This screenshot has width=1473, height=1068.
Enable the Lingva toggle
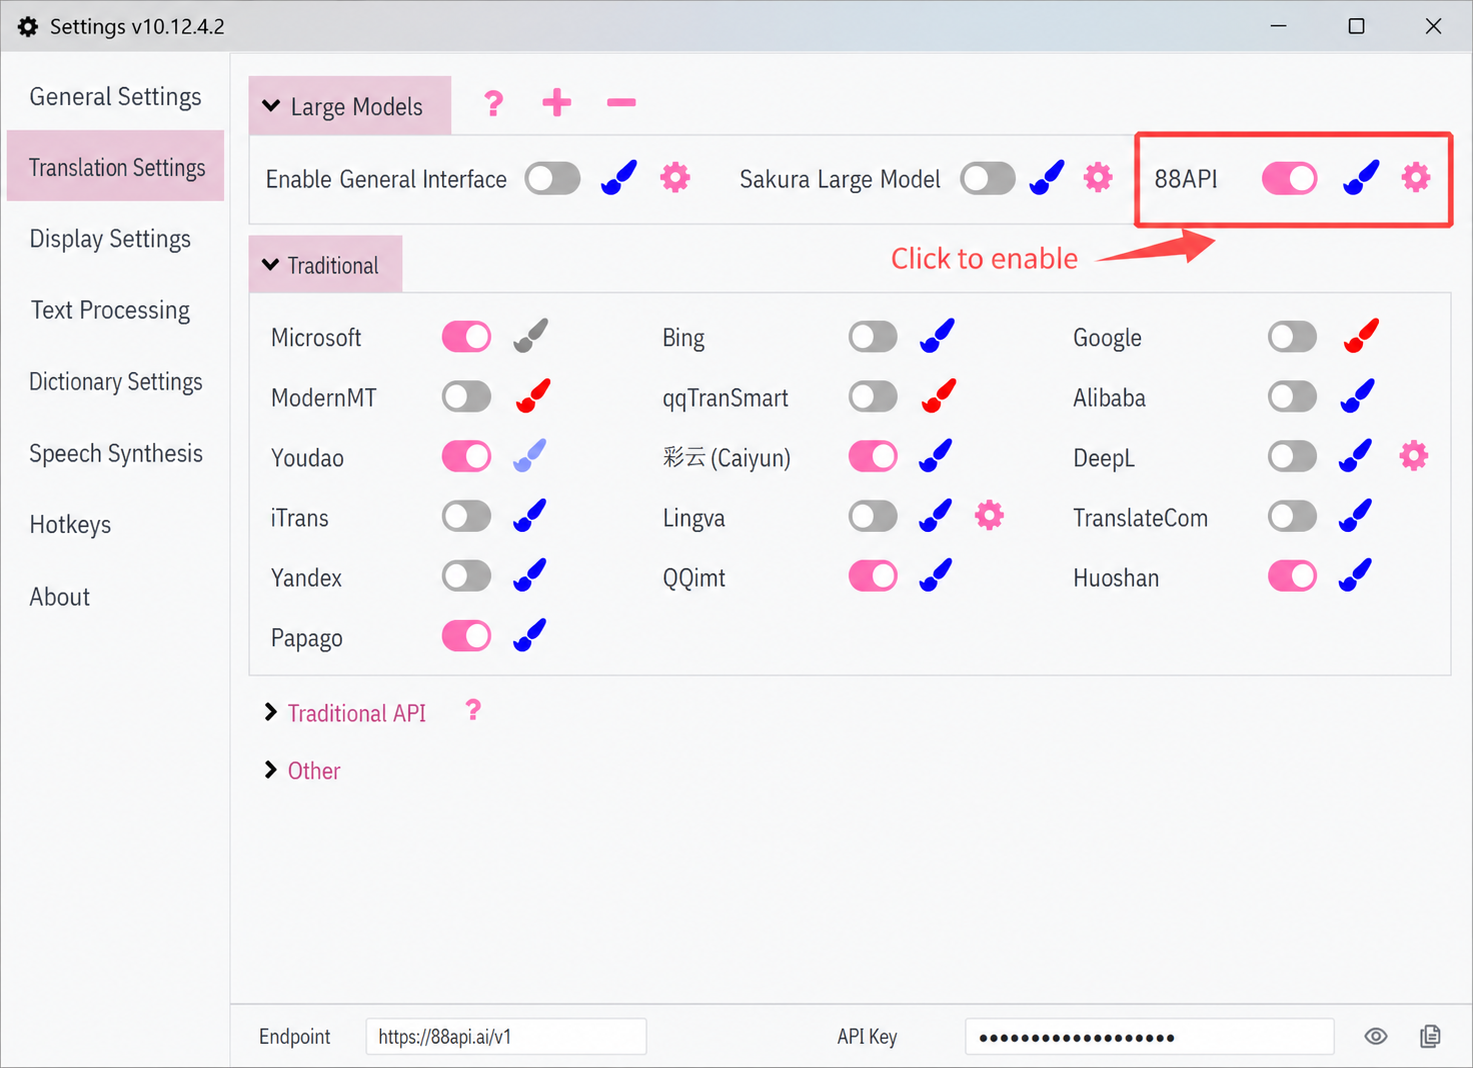[x=873, y=517]
